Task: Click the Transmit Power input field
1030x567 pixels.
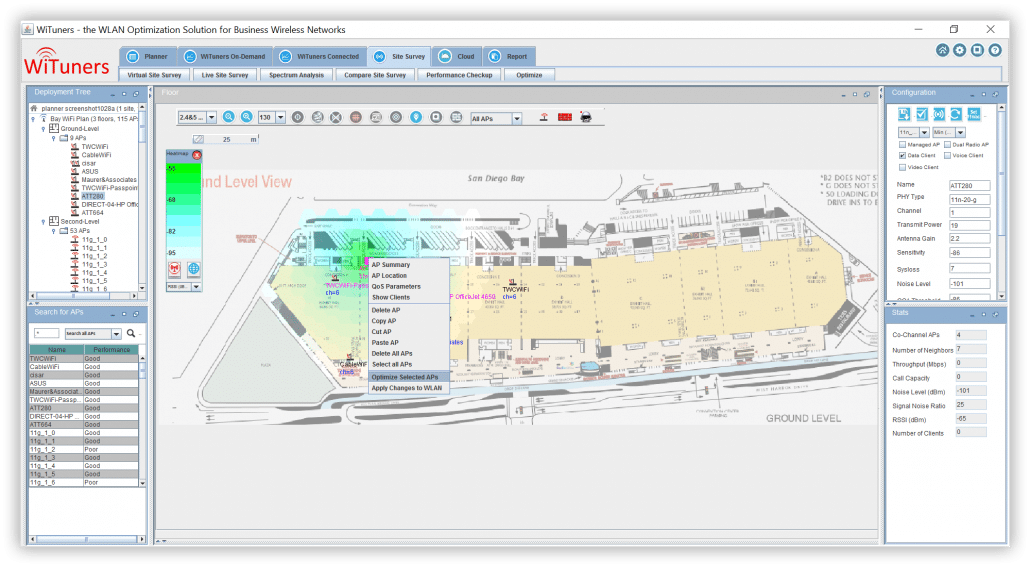Action: (970, 225)
